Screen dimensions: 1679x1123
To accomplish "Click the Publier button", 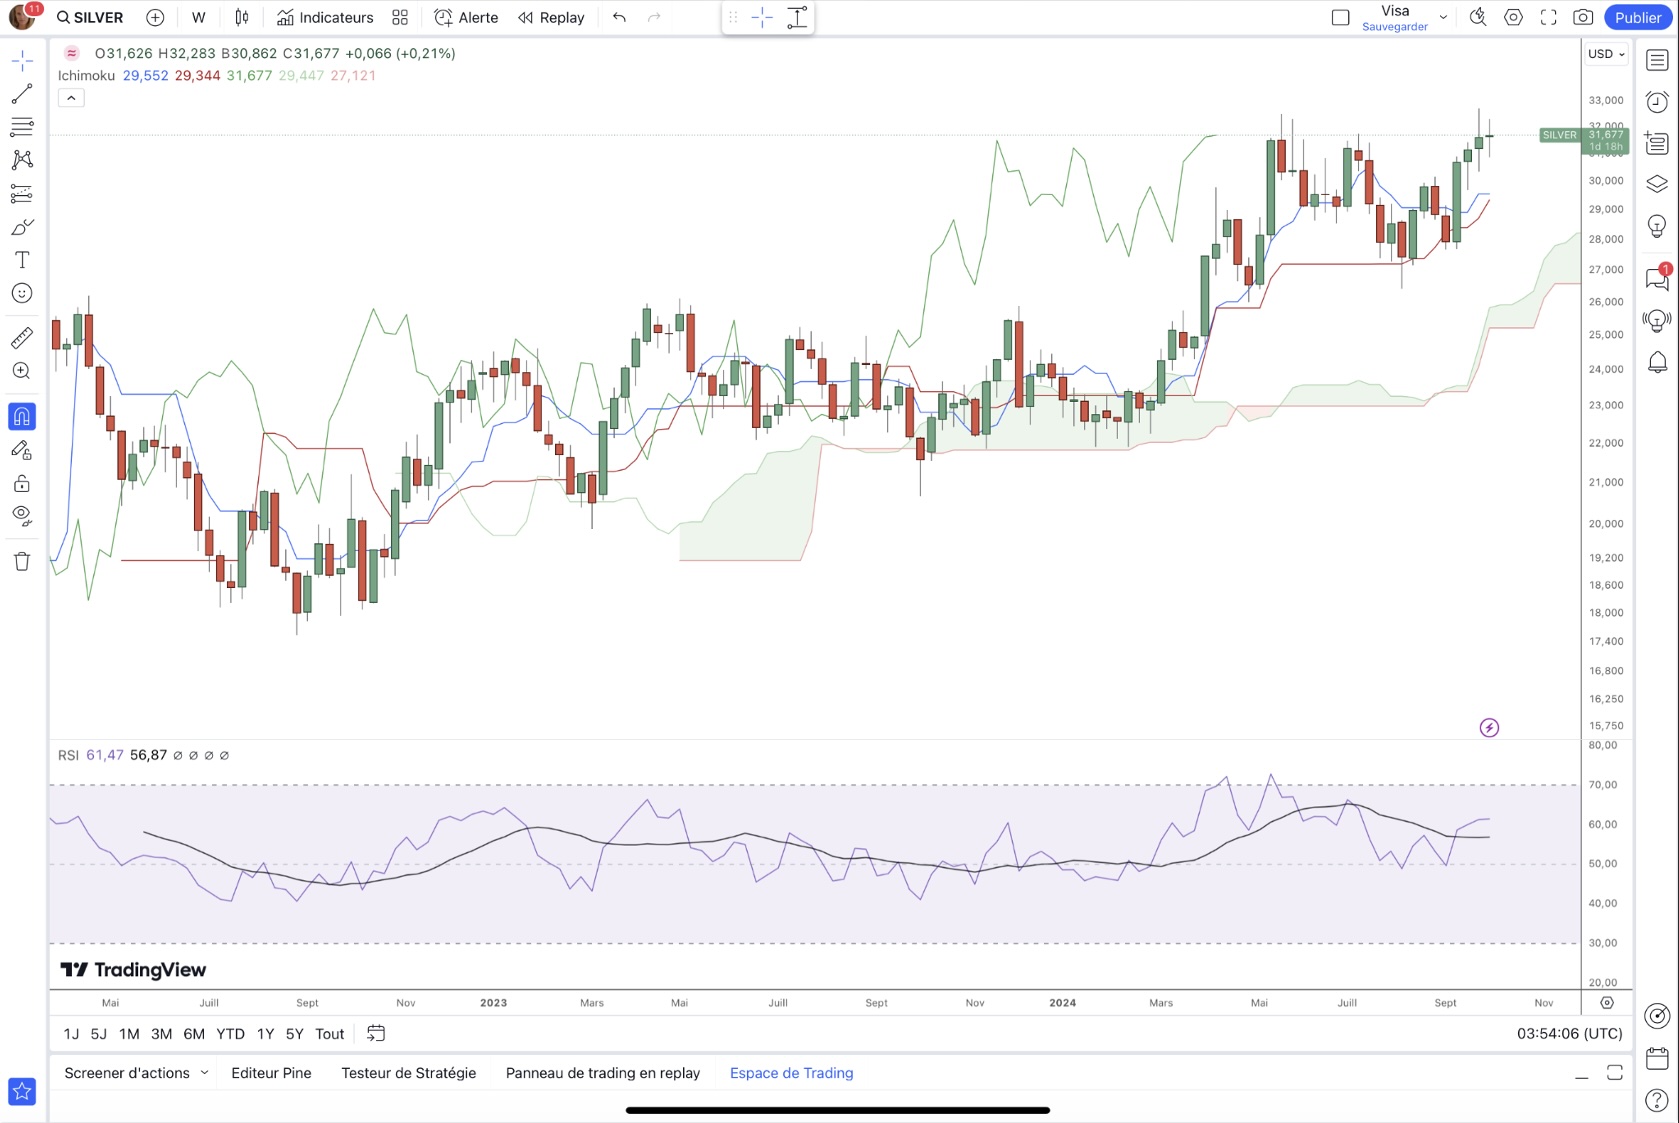I will coord(1637,17).
